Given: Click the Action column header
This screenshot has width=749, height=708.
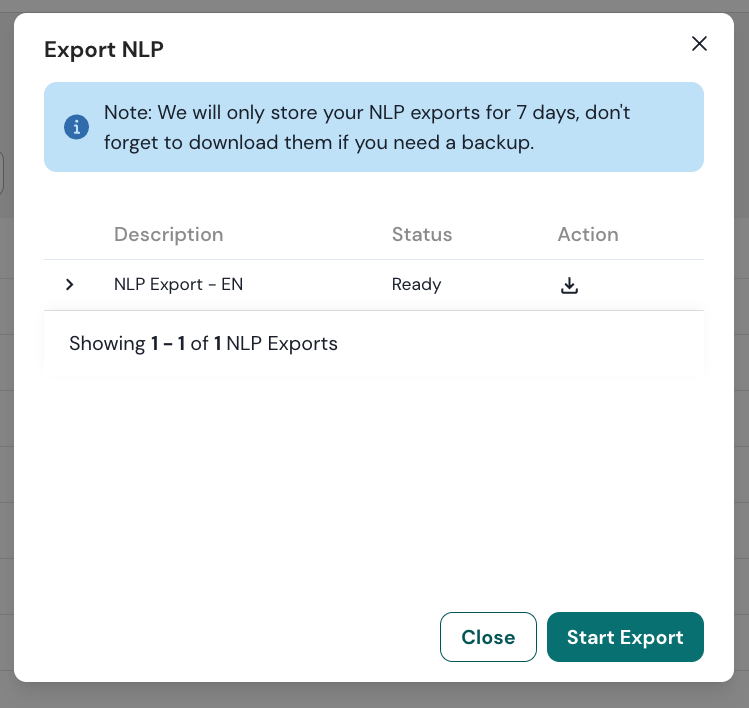Looking at the screenshot, I should (x=587, y=235).
